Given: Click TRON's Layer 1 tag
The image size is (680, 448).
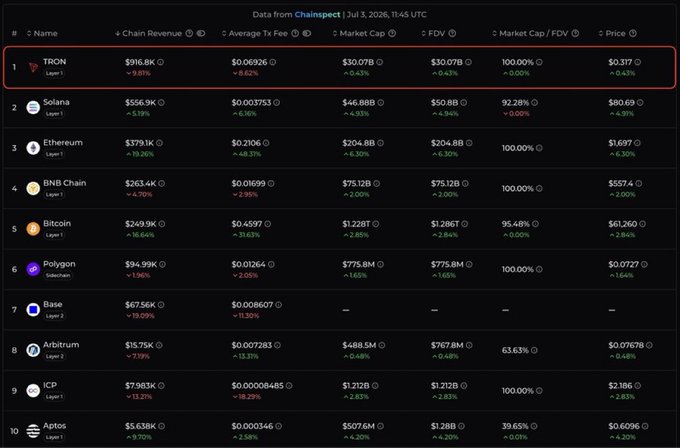Looking at the screenshot, I should [54, 73].
